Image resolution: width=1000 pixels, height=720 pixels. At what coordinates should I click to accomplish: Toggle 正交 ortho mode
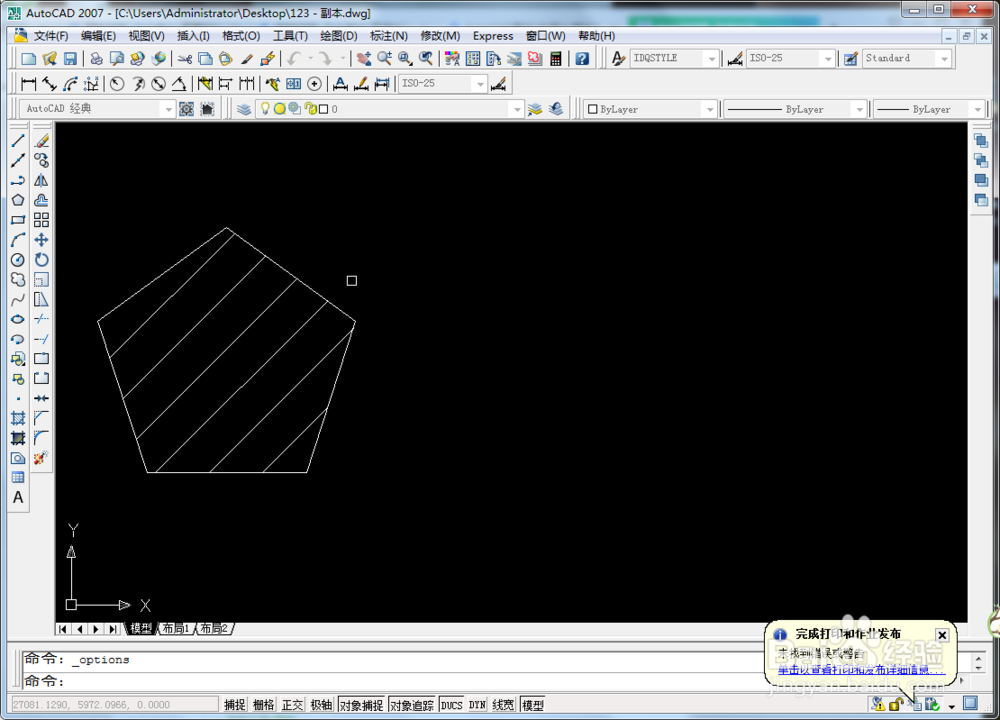[x=292, y=705]
